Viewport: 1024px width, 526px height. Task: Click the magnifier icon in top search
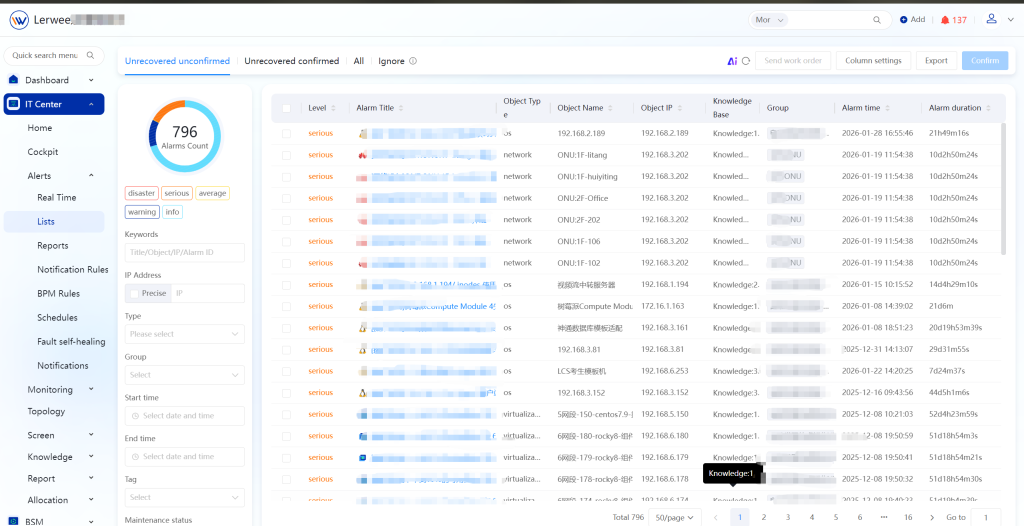click(x=878, y=20)
